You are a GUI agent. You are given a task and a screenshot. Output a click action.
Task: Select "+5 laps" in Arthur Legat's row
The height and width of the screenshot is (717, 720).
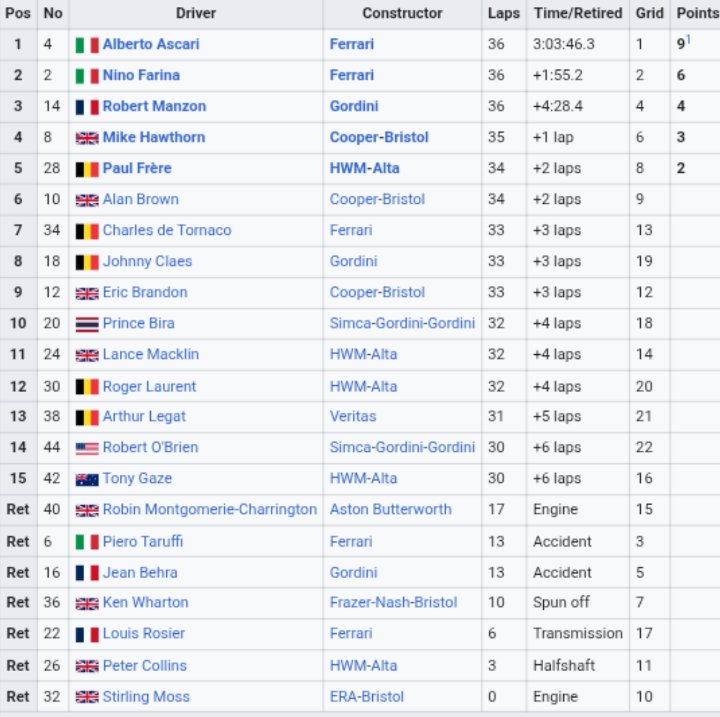(557, 416)
